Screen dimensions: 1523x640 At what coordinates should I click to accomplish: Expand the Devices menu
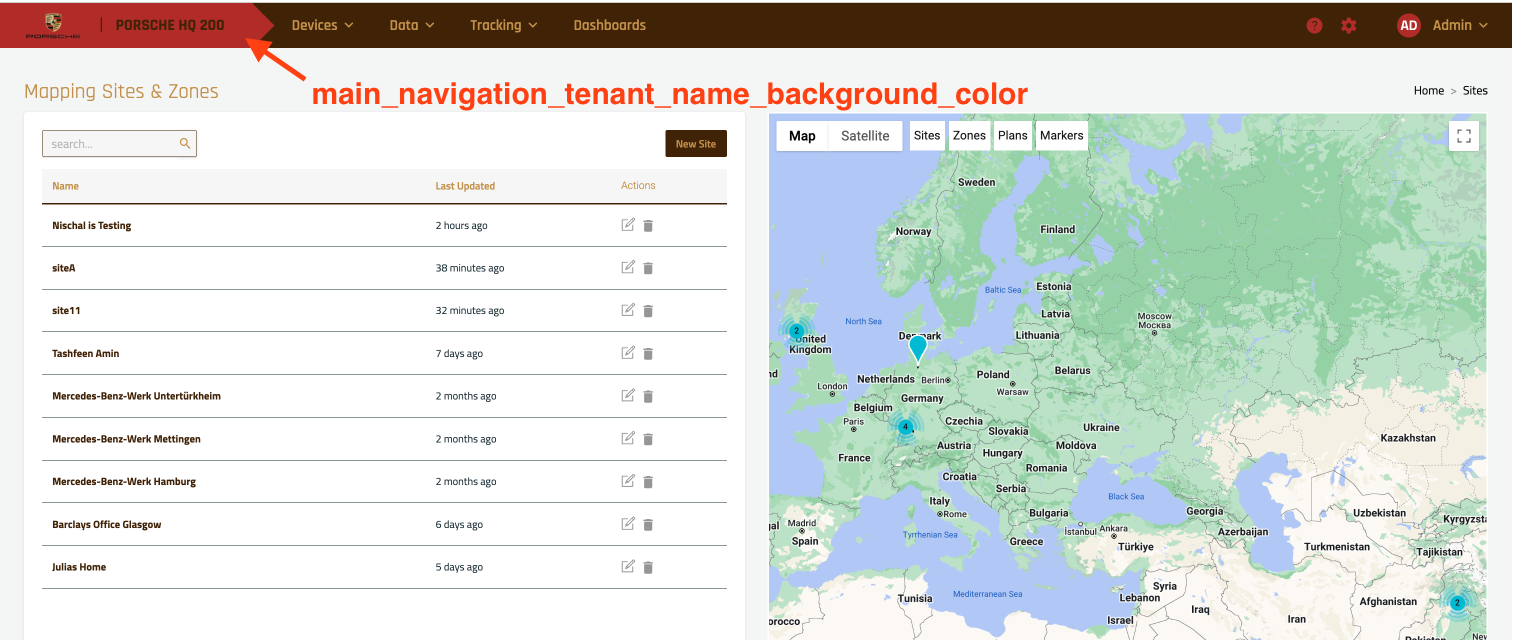pos(322,25)
